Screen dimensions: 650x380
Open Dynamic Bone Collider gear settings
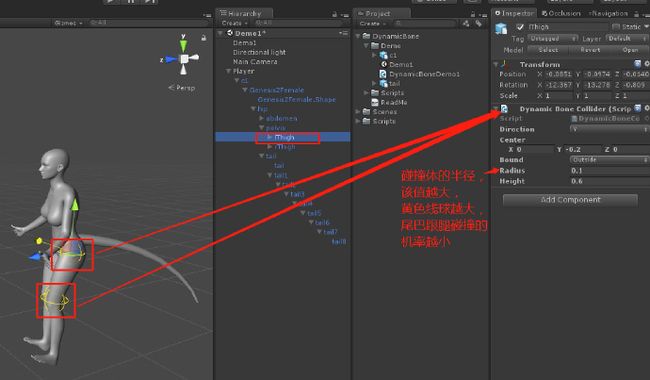point(647,108)
